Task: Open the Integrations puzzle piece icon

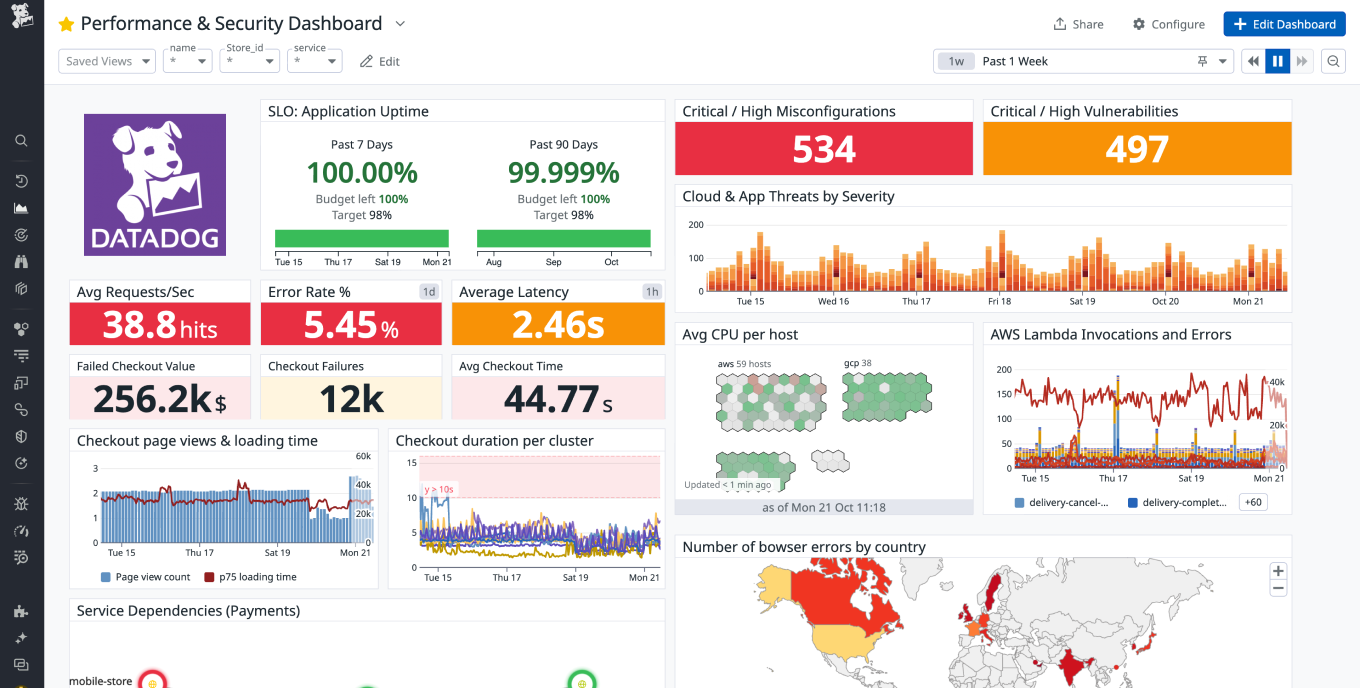Action: (x=21, y=611)
